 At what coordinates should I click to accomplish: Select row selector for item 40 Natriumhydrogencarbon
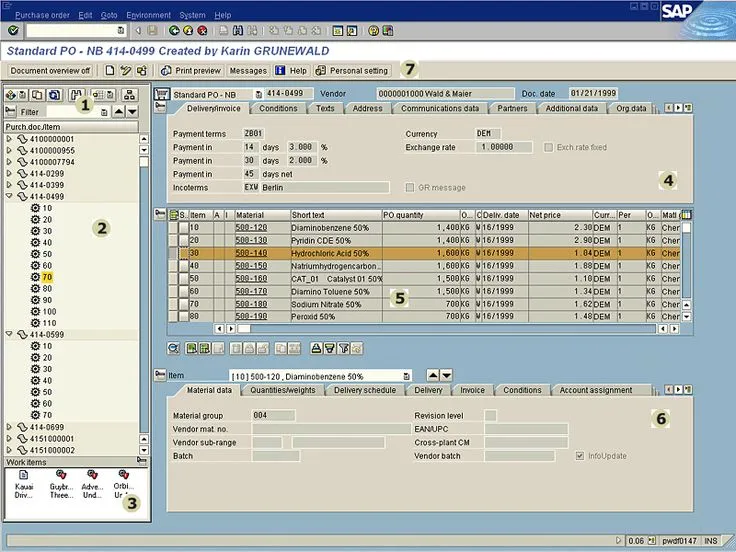click(x=173, y=266)
